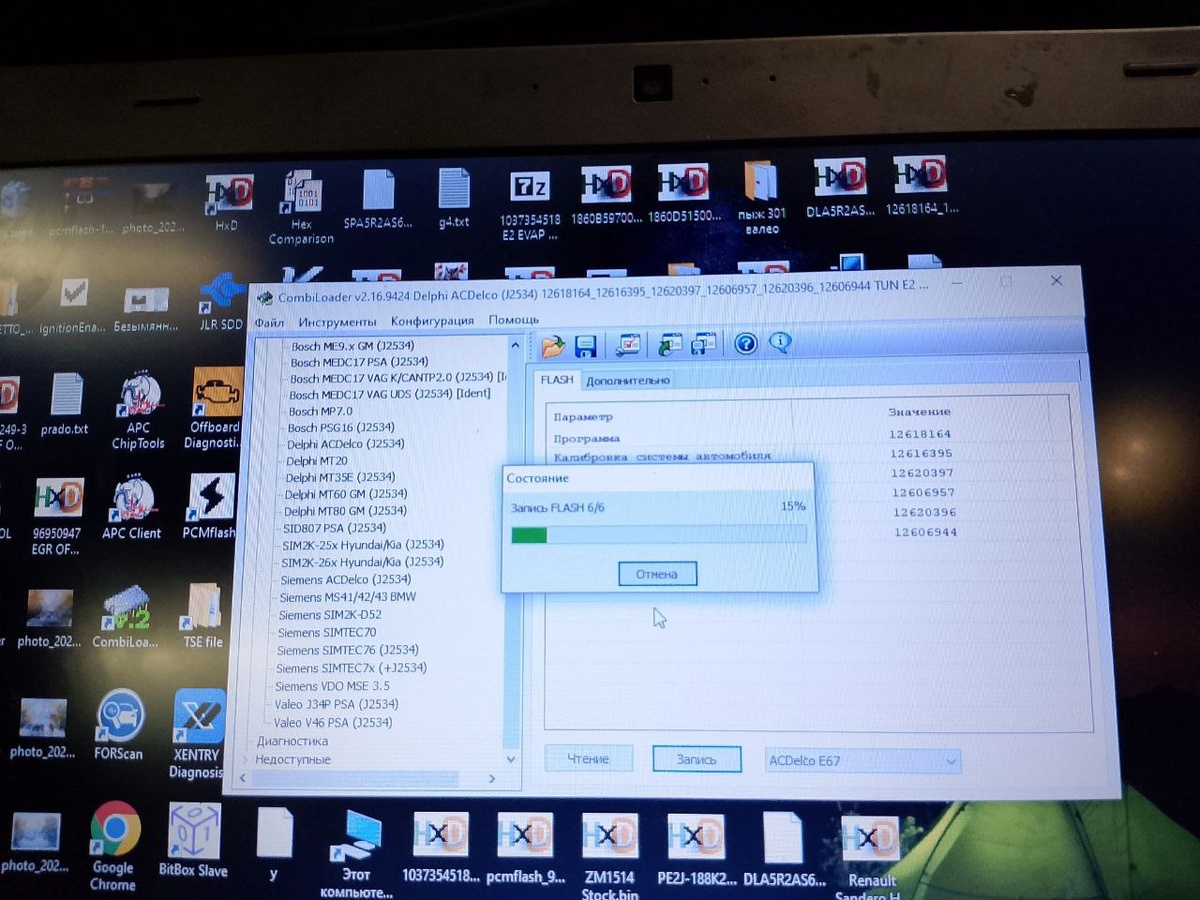Select Bosch MEDC17 PSA (J2534) module
The height and width of the screenshot is (900, 1200).
point(360,362)
